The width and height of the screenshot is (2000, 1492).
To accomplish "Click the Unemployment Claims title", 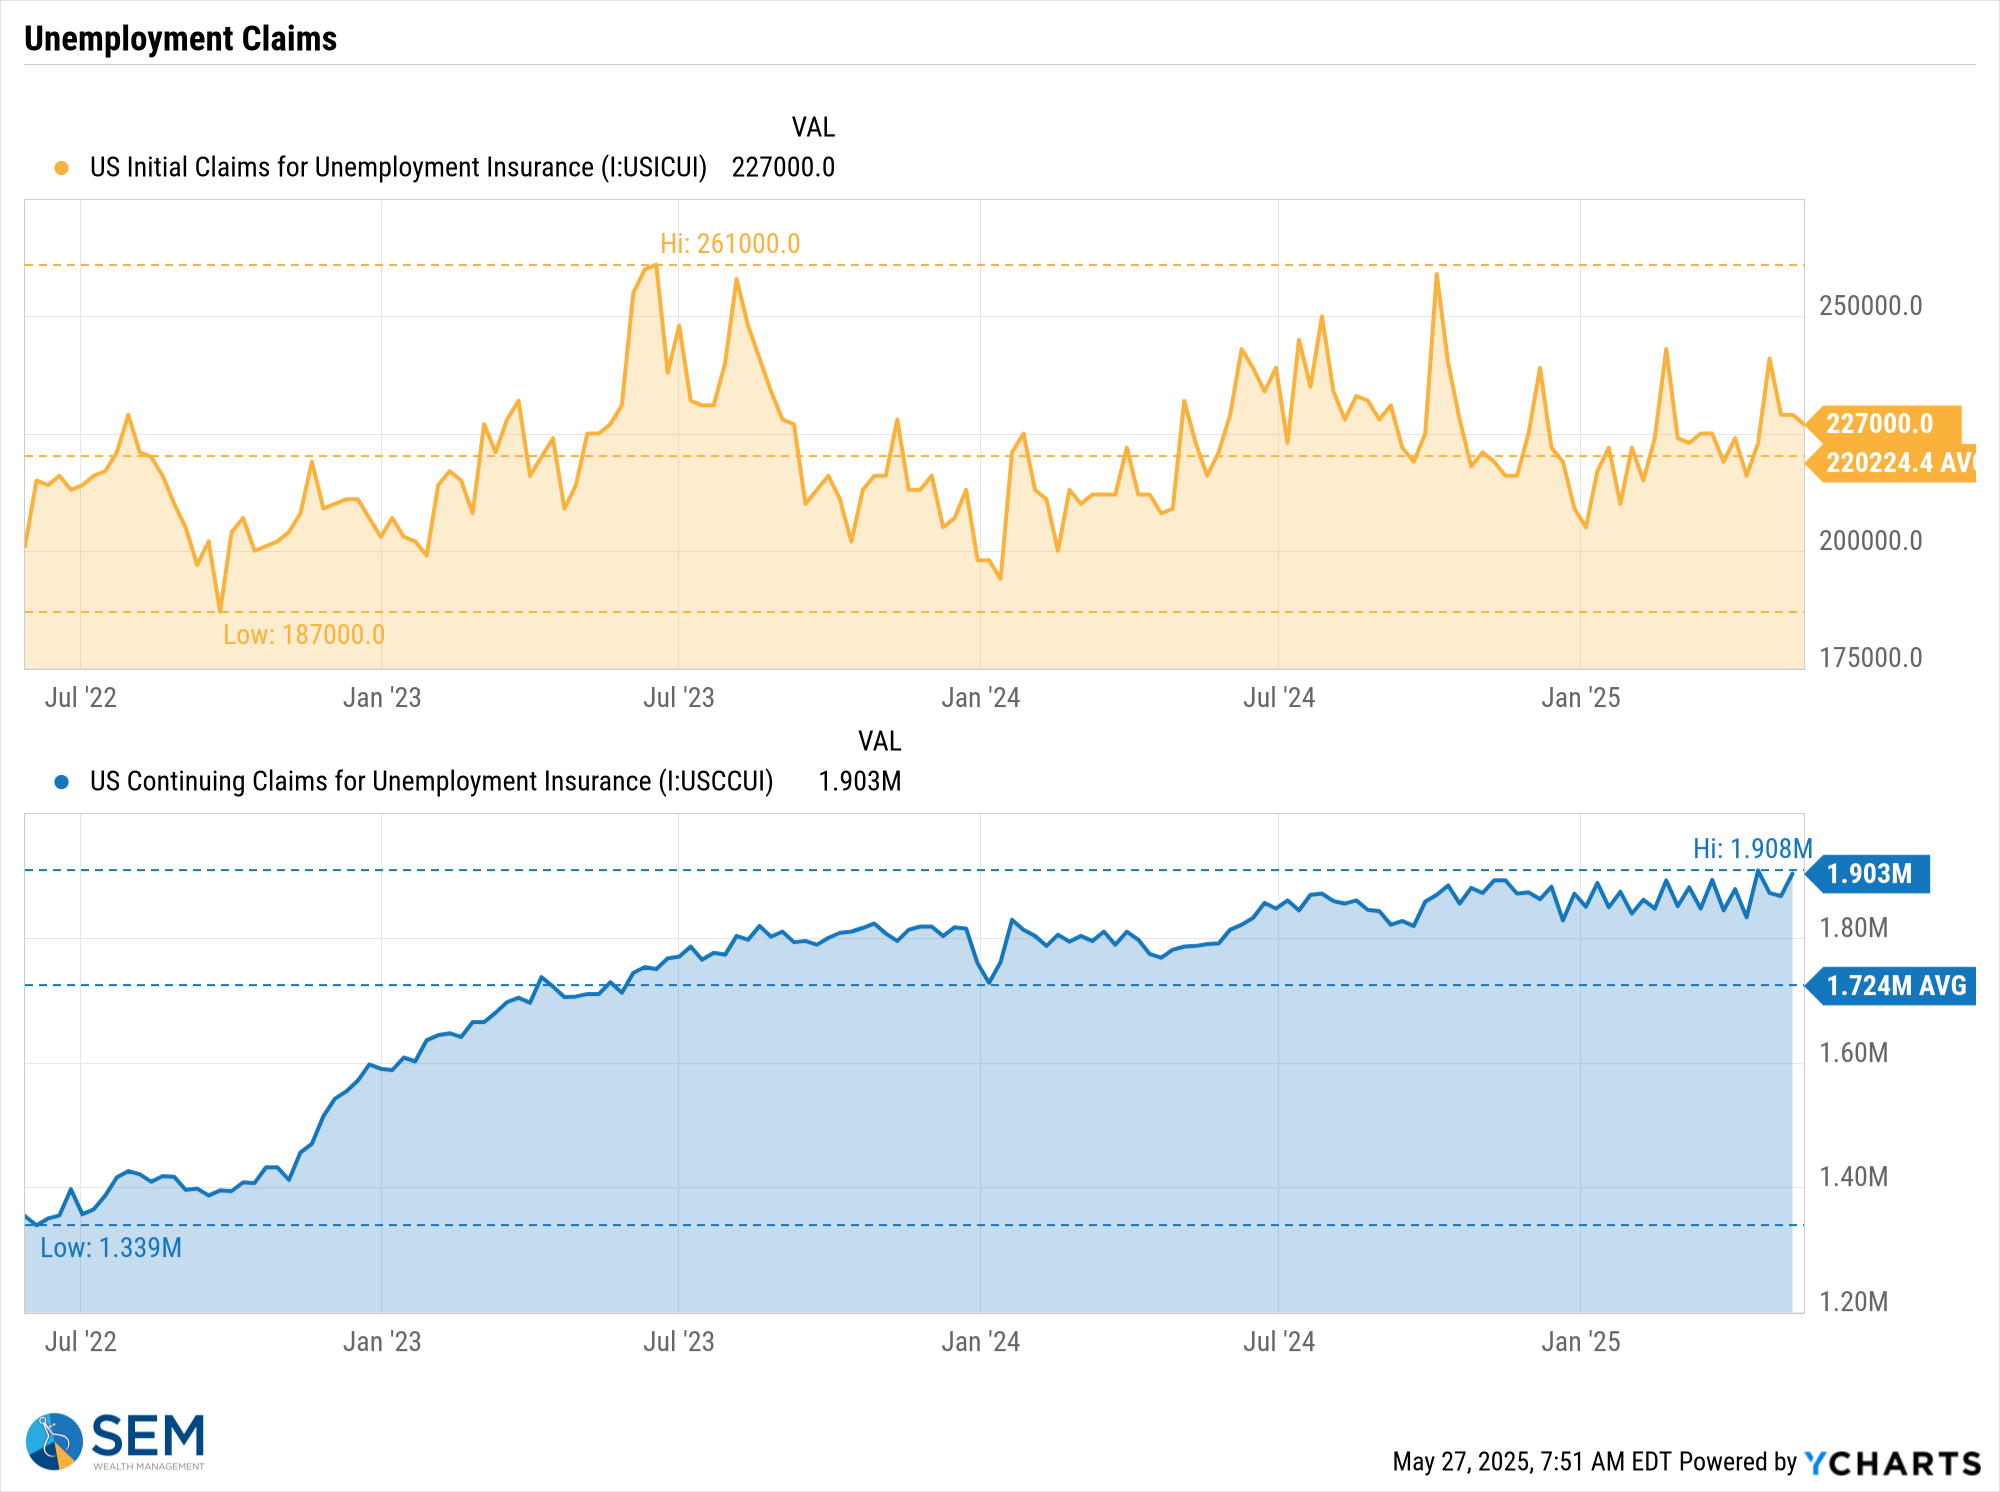I will tap(180, 39).
